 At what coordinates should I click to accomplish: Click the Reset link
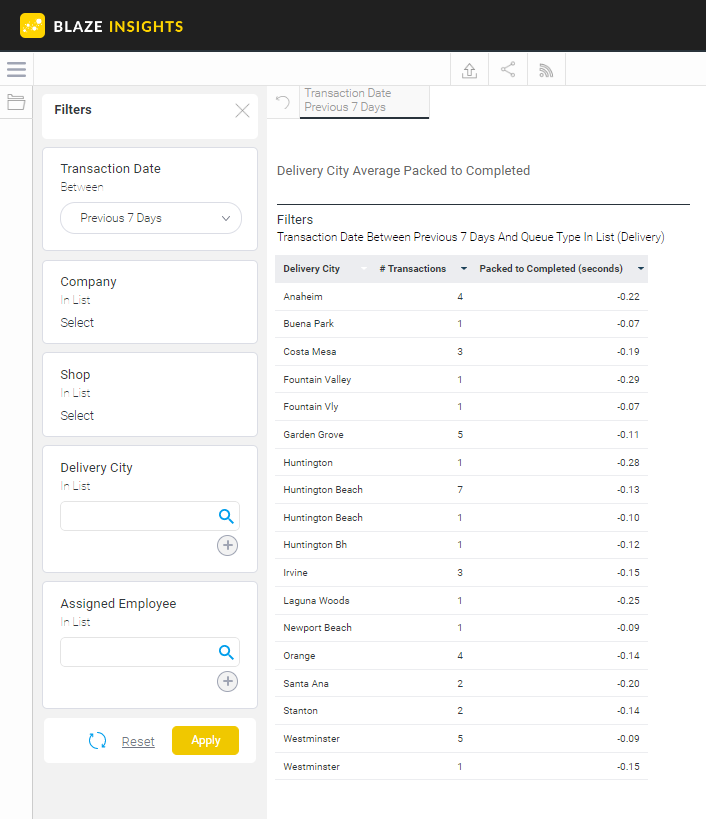click(138, 741)
